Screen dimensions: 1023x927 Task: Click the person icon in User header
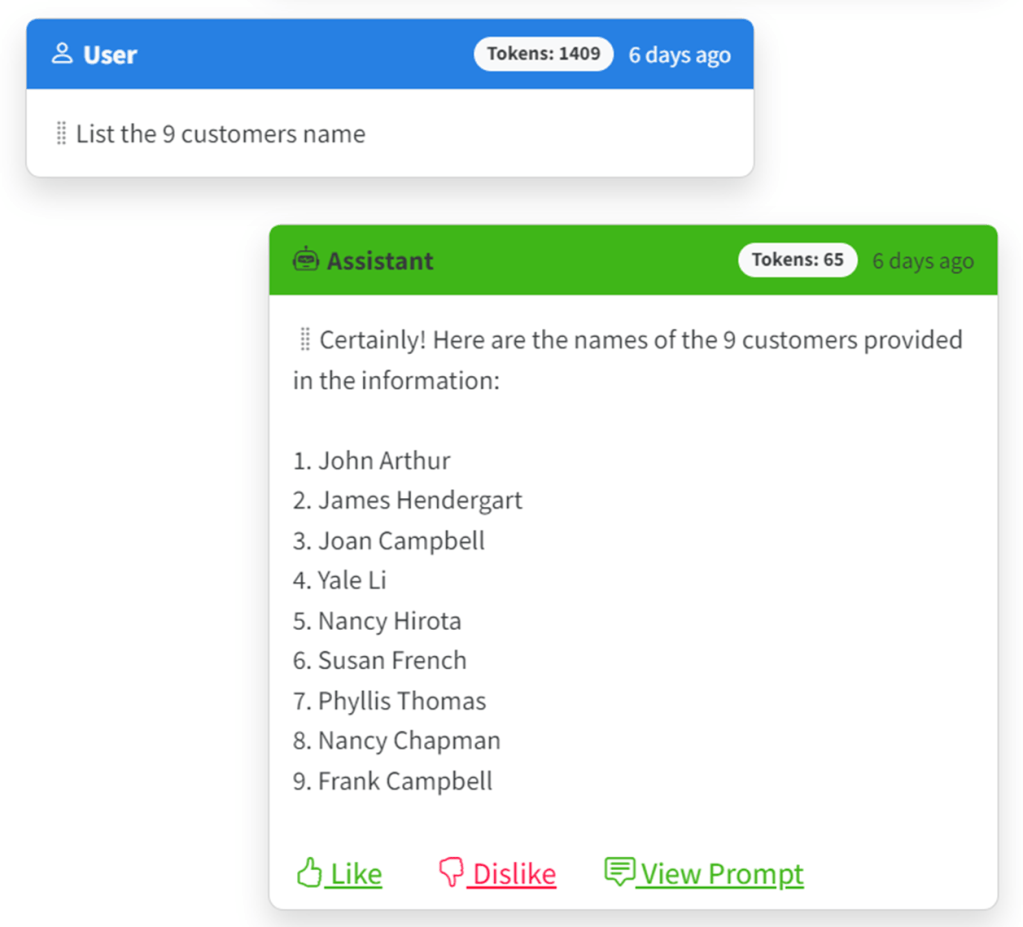[x=62, y=55]
